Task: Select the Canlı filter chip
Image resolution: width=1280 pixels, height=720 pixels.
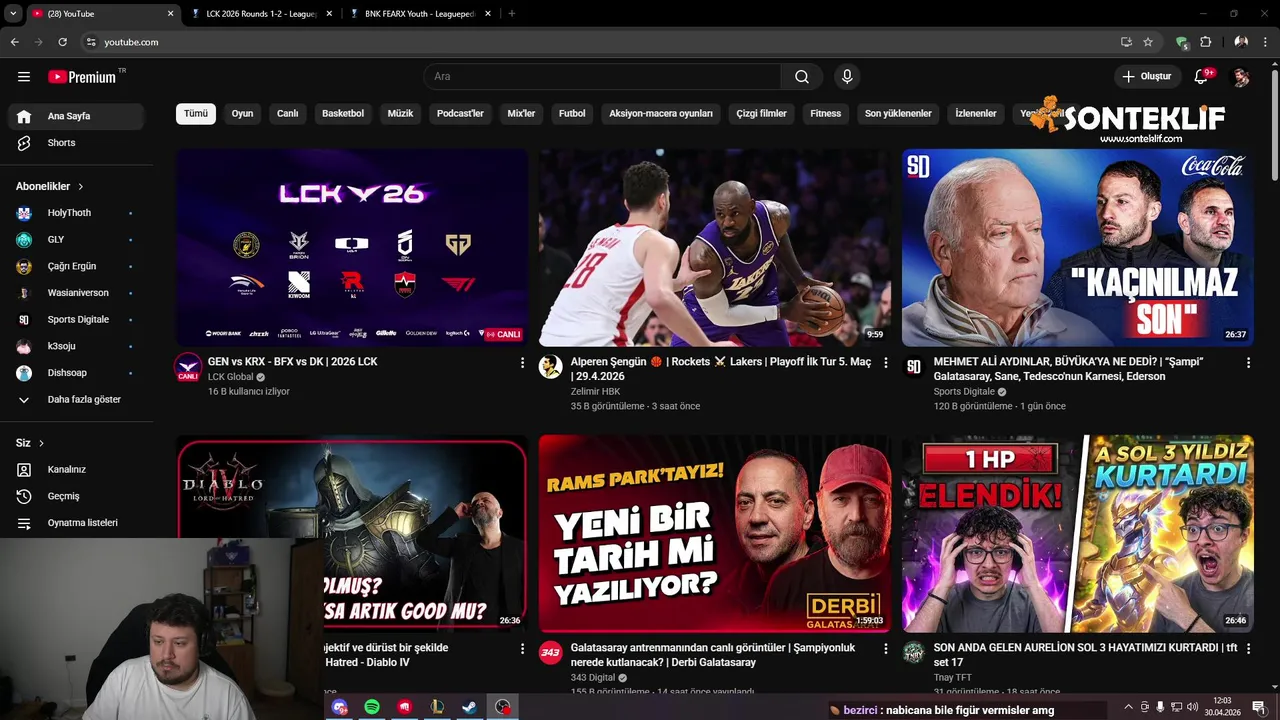Action: [x=288, y=114]
